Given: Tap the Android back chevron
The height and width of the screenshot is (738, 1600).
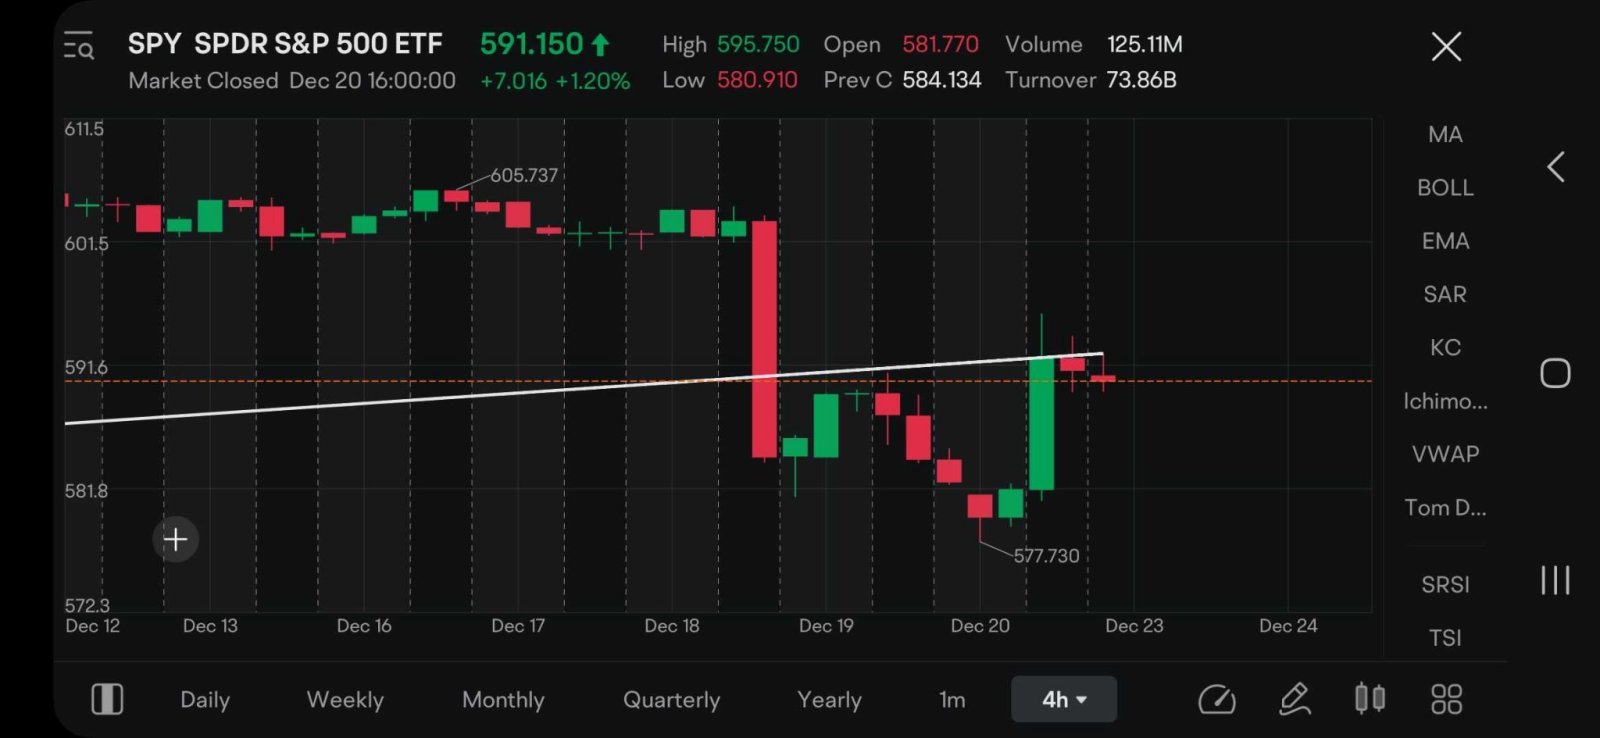Looking at the screenshot, I should click(x=1555, y=167).
